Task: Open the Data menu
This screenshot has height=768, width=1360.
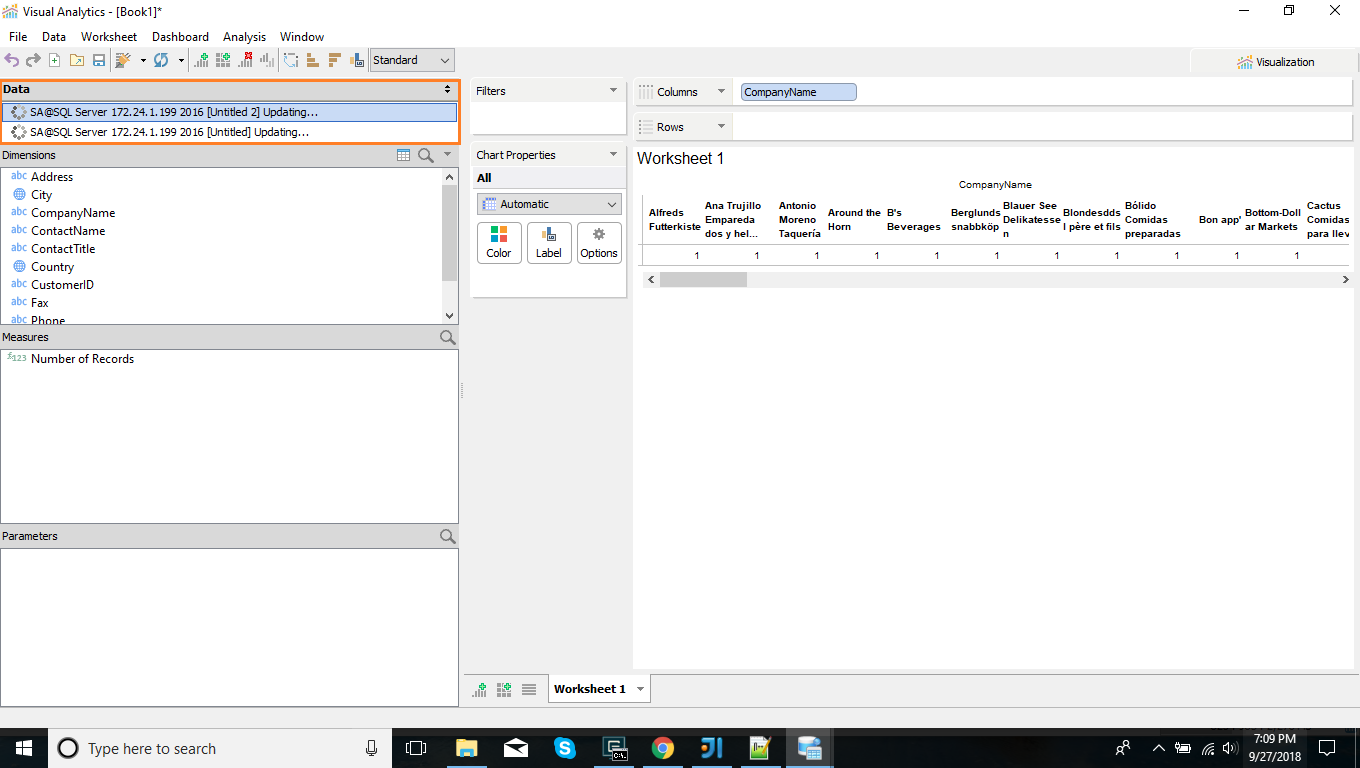Action: pyautogui.click(x=54, y=37)
